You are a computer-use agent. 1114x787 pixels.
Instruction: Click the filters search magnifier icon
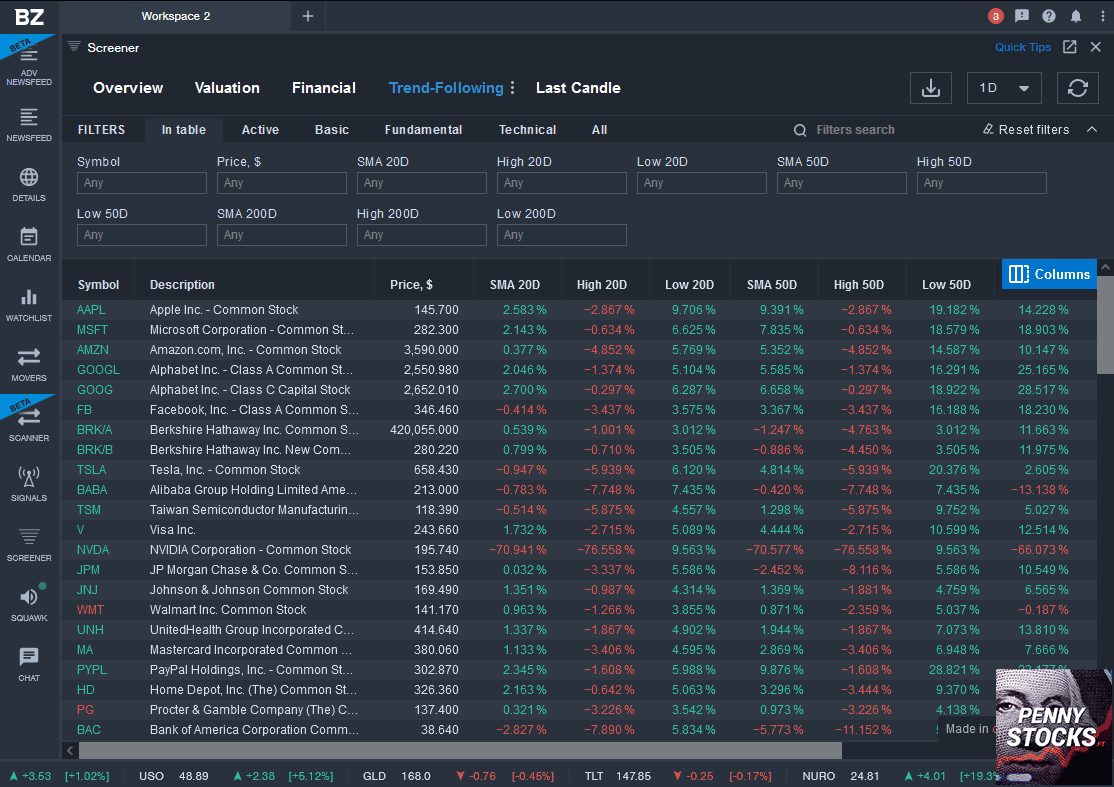click(x=800, y=130)
